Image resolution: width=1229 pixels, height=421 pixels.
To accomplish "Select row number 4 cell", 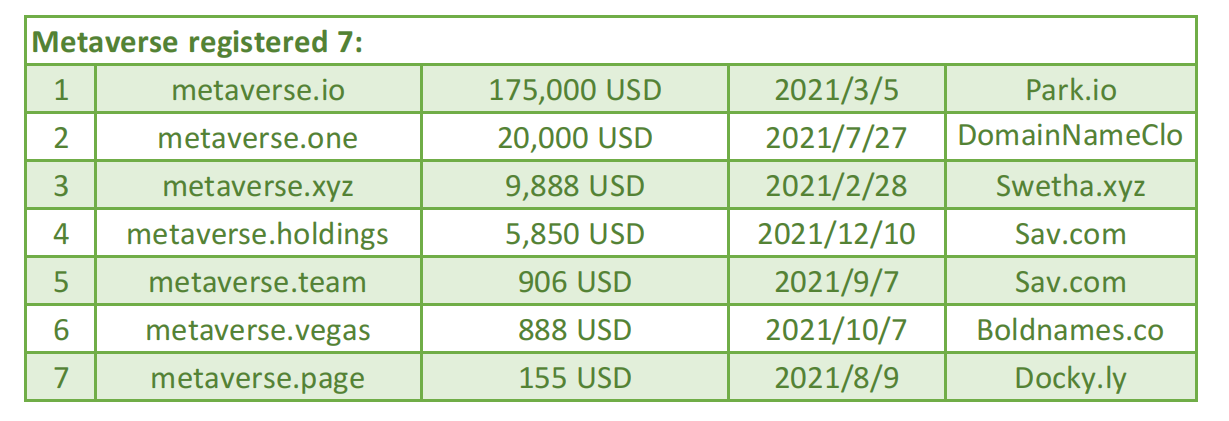I will point(61,233).
